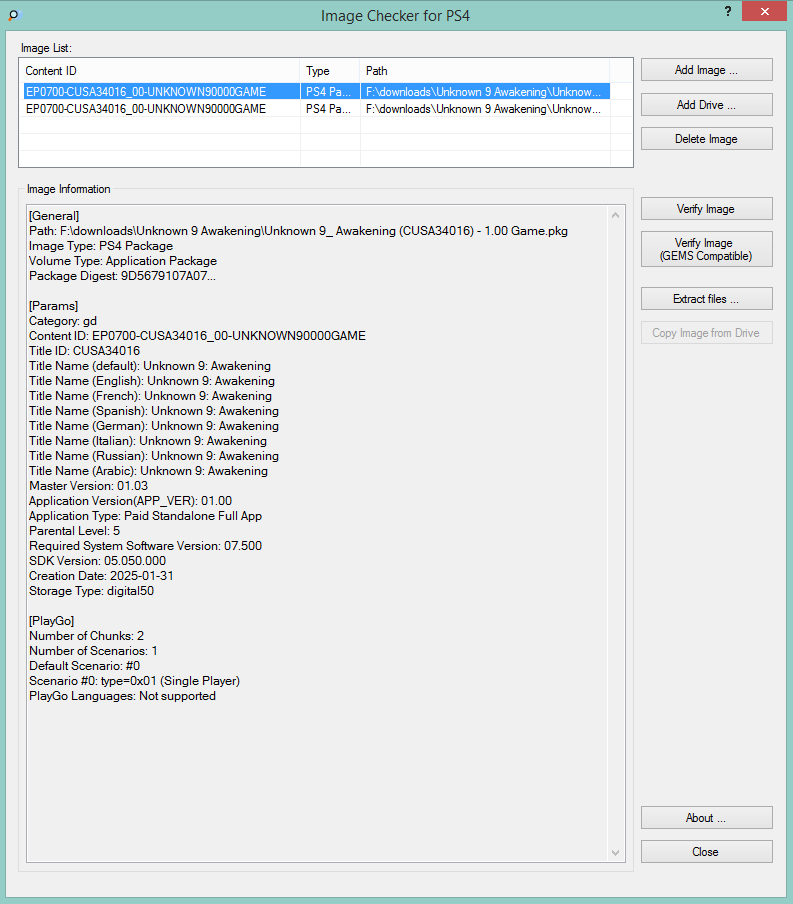
Task: Click the Content ID line in Params
Action: coord(197,336)
